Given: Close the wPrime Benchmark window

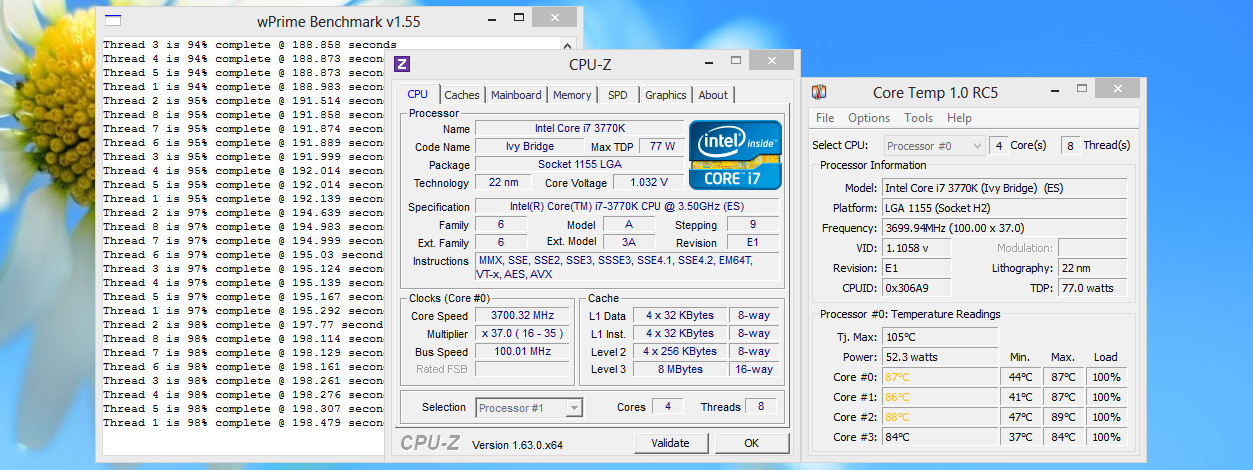Looking at the screenshot, I should coord(553,16).
